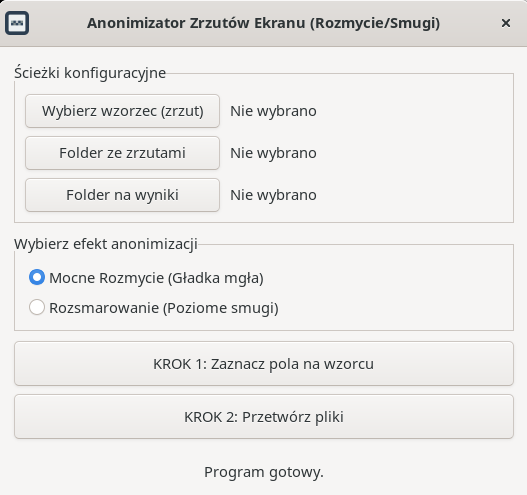Click the 'Folder na wyniki' button
This screenshot has width=527, height=495.
pyautogui.click(x=122, y=195)
